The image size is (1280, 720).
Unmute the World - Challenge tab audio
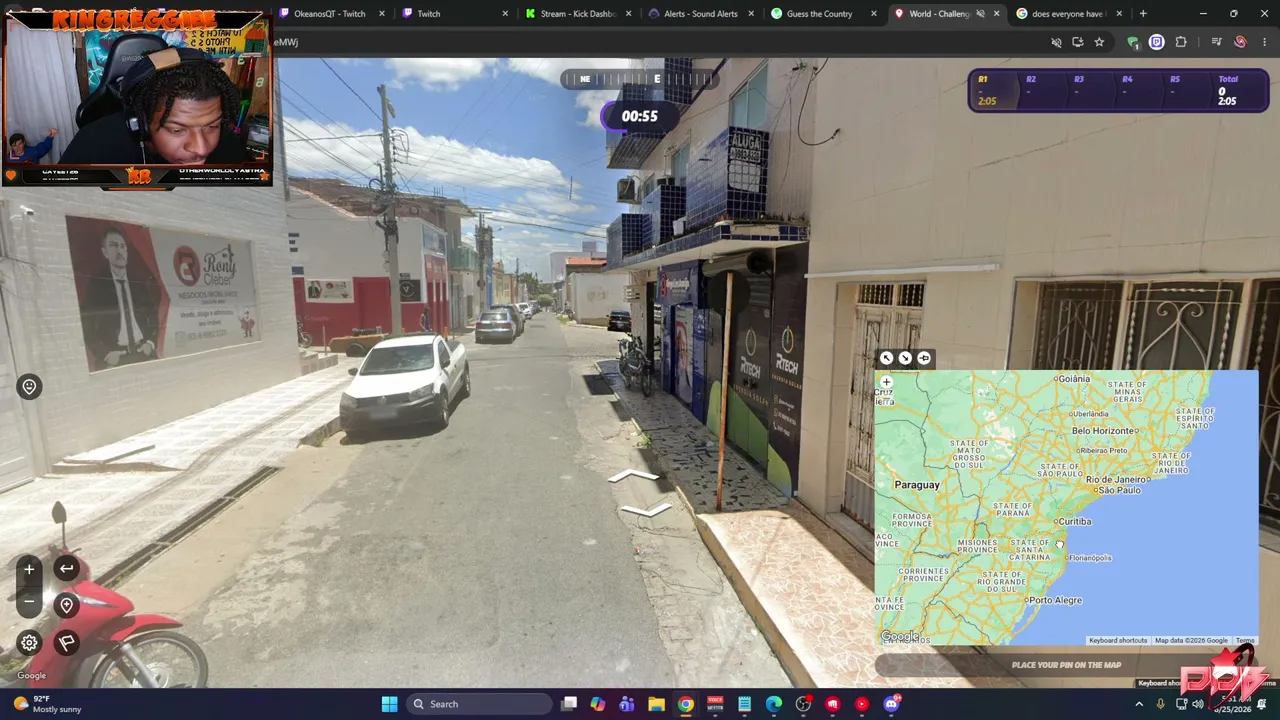pos(980,14)
